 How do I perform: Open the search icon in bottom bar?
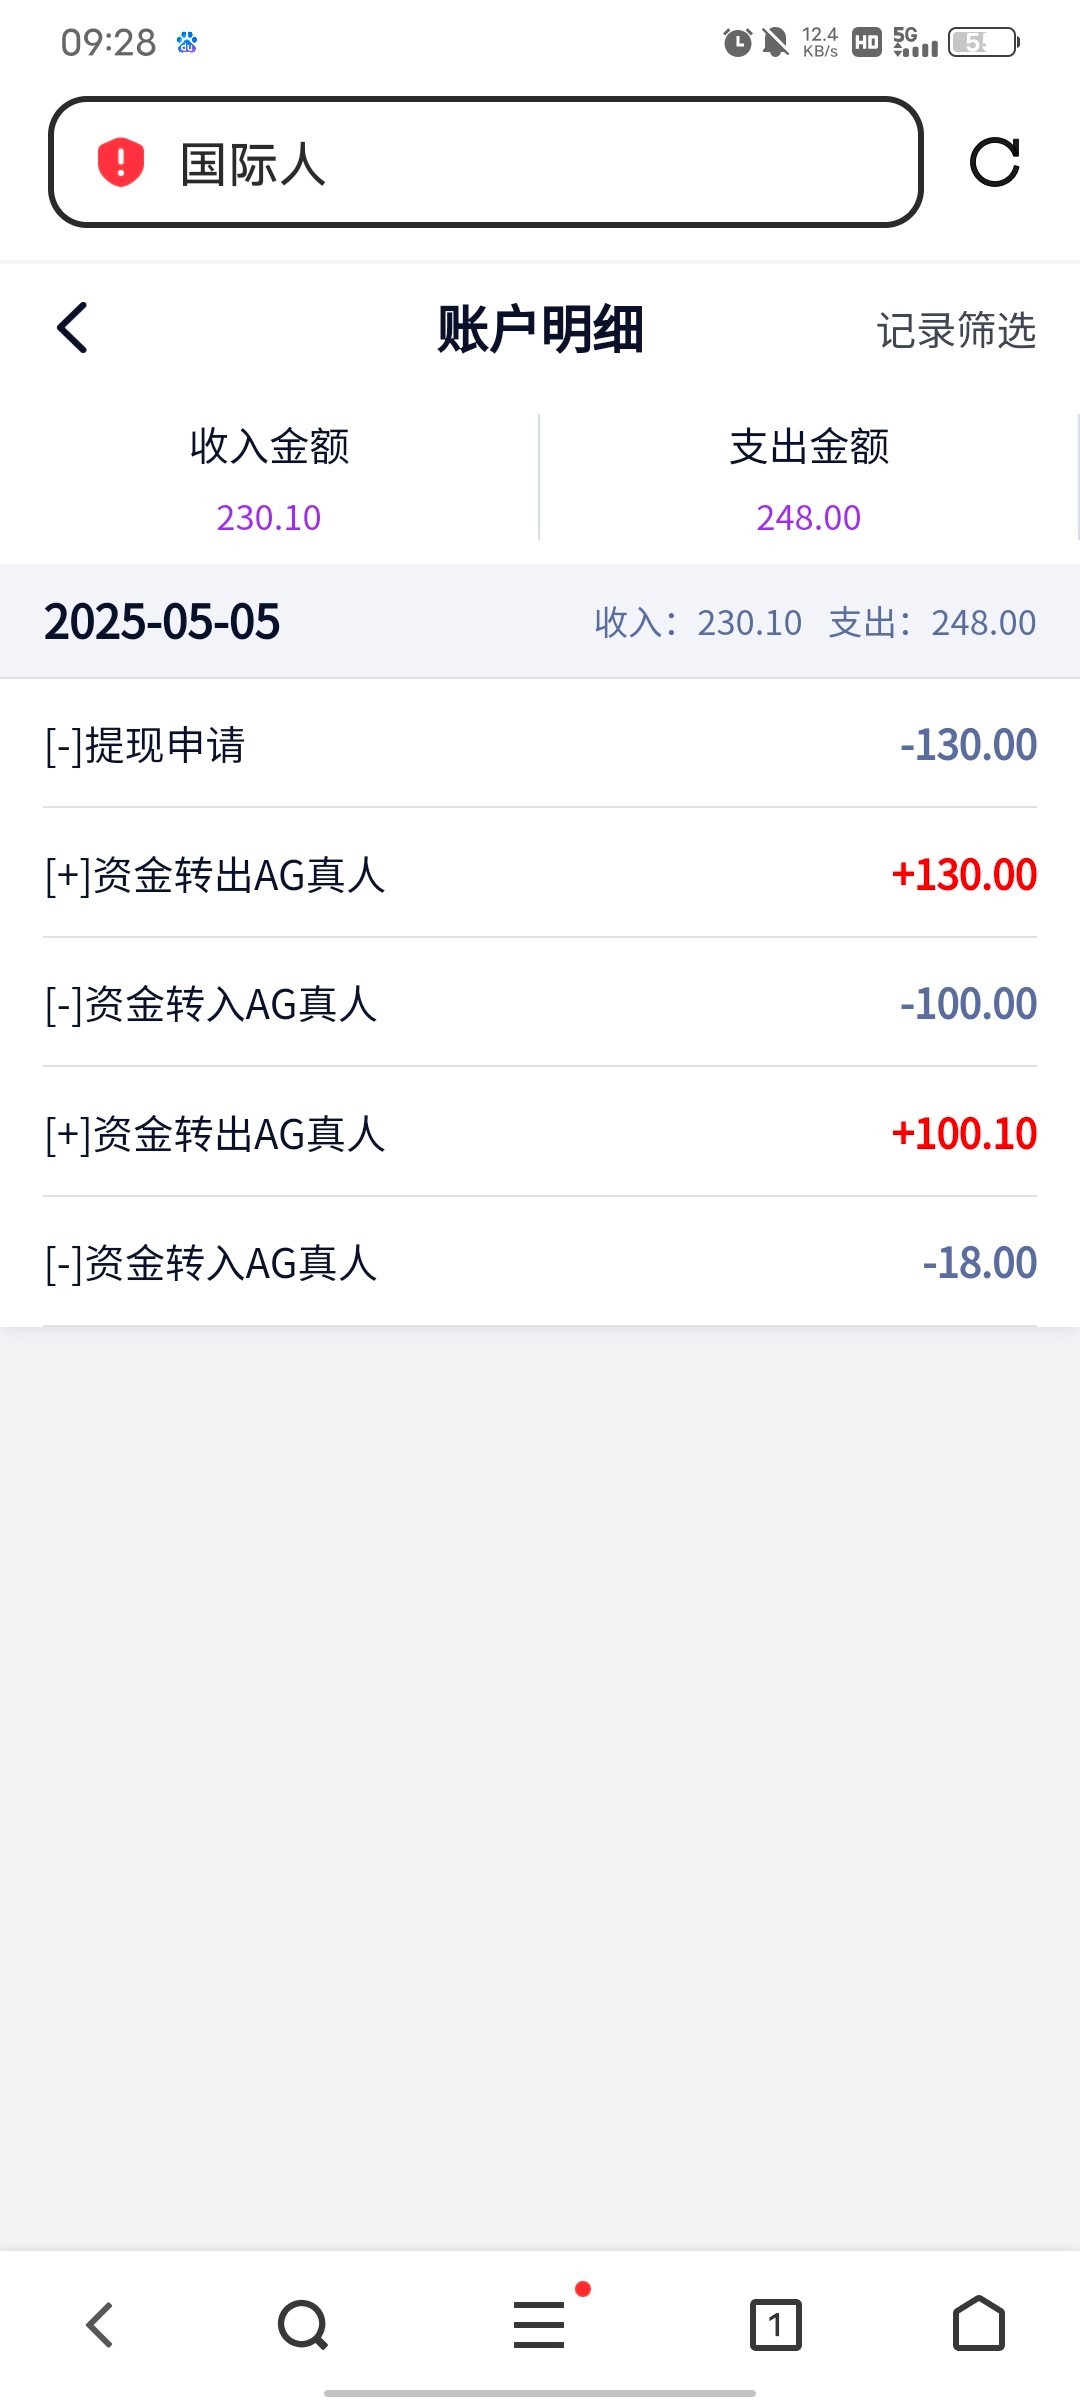pos(303,2324)
